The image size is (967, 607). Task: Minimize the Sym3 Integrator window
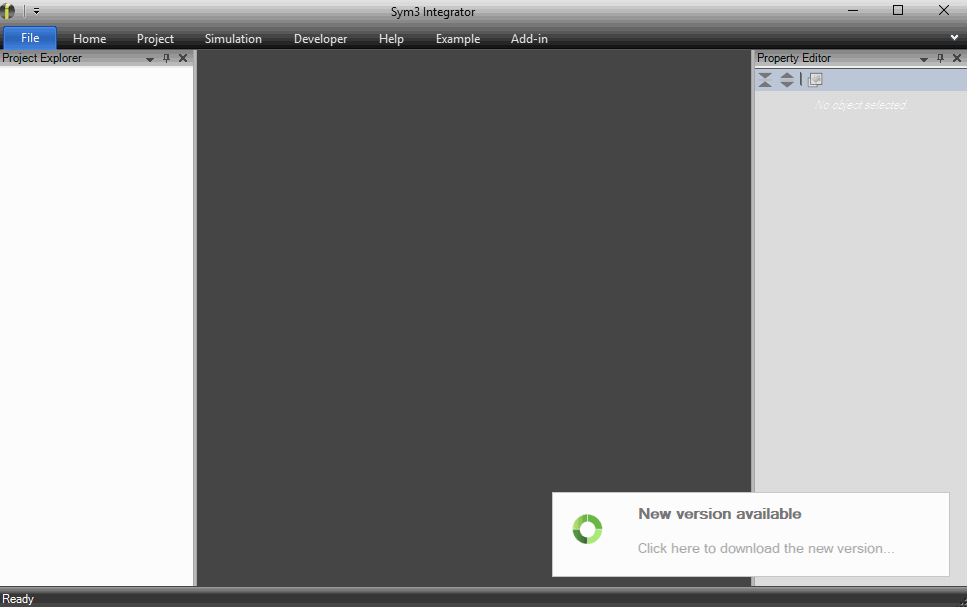[x=853, y=10]
